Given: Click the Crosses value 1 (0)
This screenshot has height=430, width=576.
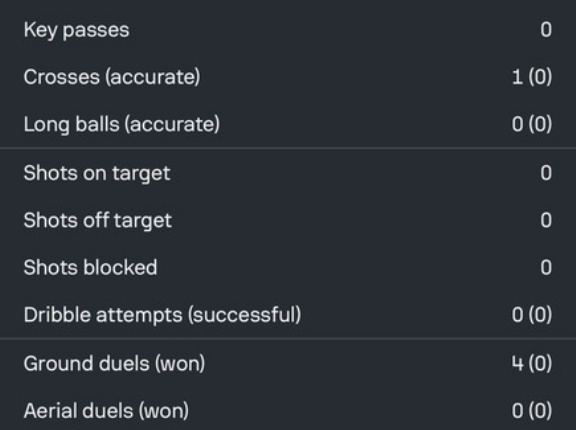Looking at the screenshot, I should (x=532, y=77).
